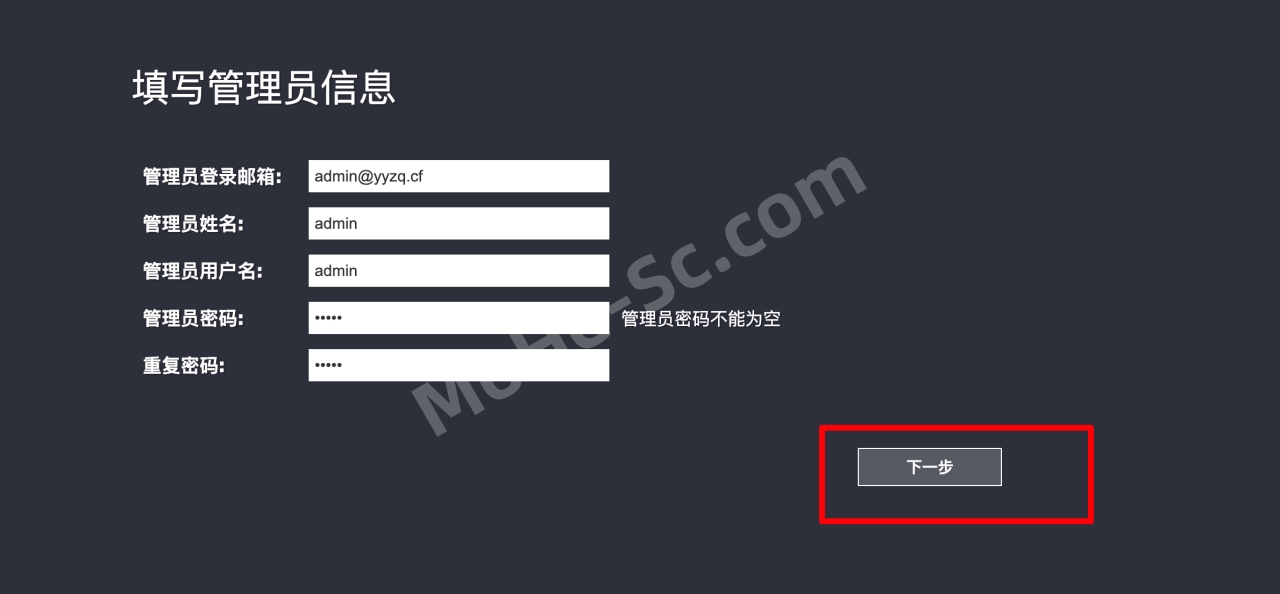Image resolution: width=1280 pixels, height=594 pixels.
Task: Click the 管理员姓名 label text
Action: 193,224
